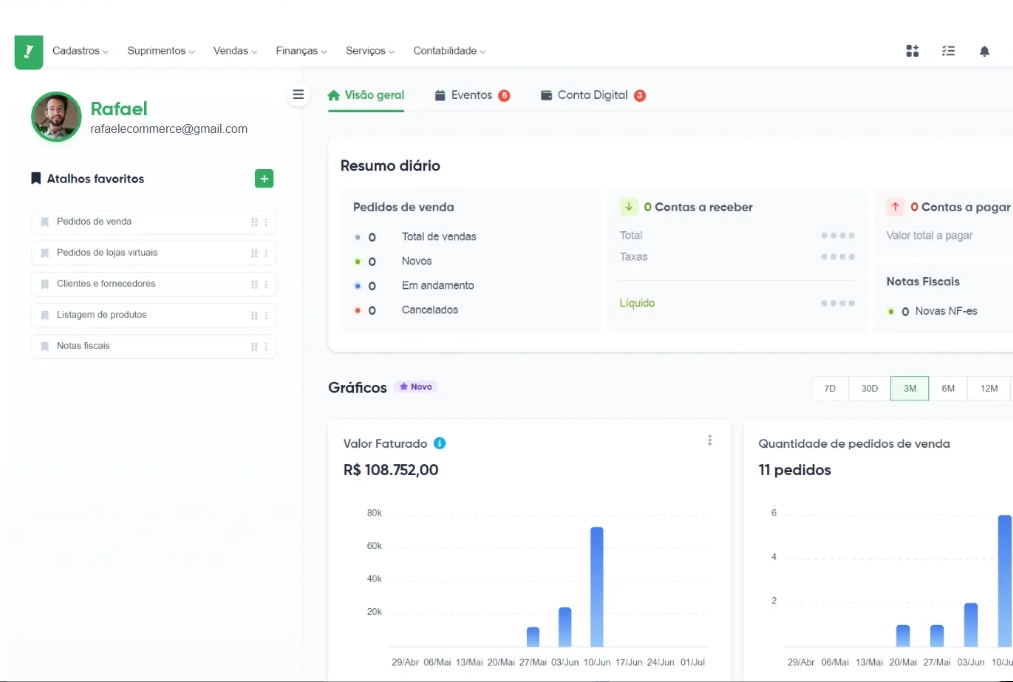Click Novas NF-es under Notas Fiscais
This screenshot has height=682, width=1013.
tap(946, 311)
